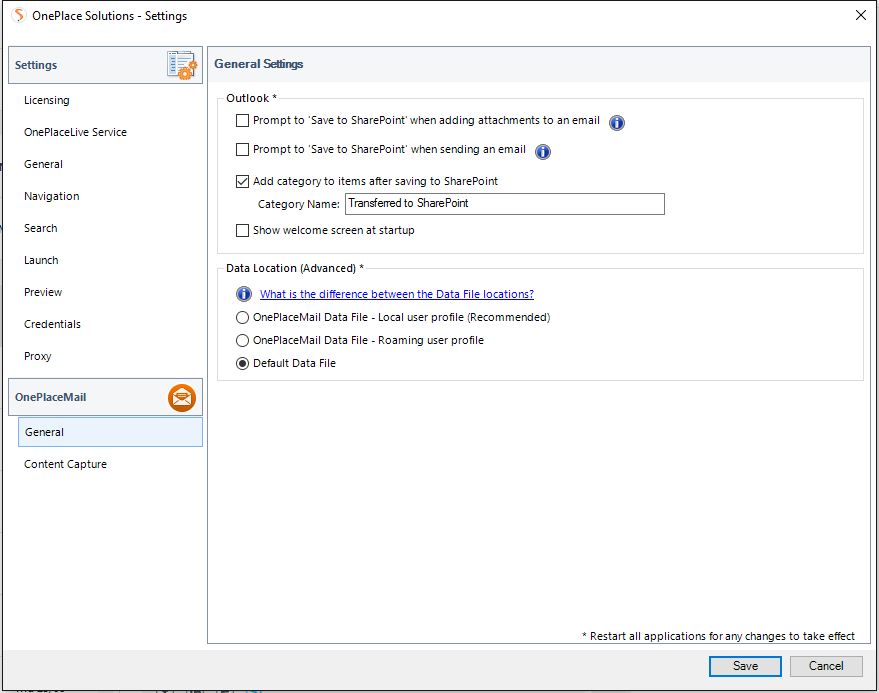
Task: Click the orange OnePlaceMail envelope icon
Action: [x=182, y=398]
